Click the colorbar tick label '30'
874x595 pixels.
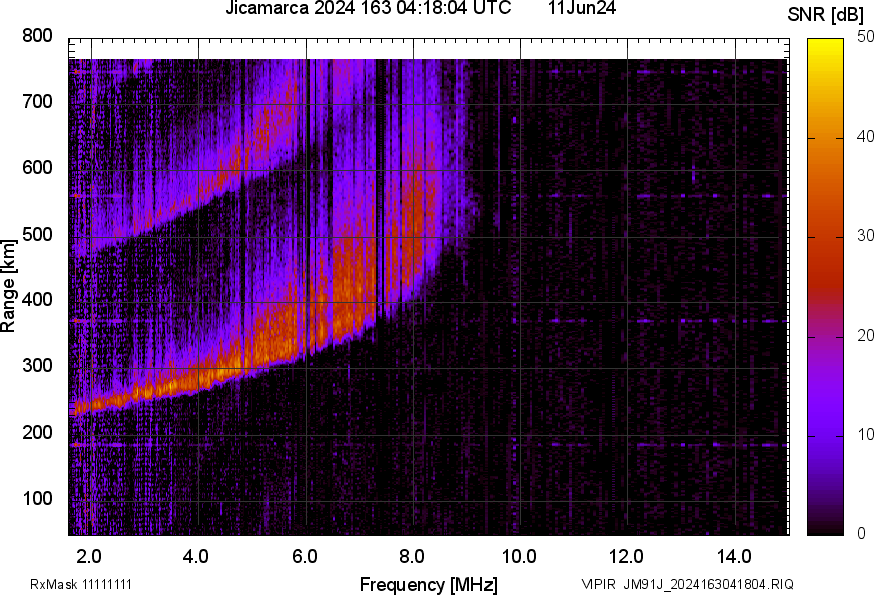pos(865,235)
